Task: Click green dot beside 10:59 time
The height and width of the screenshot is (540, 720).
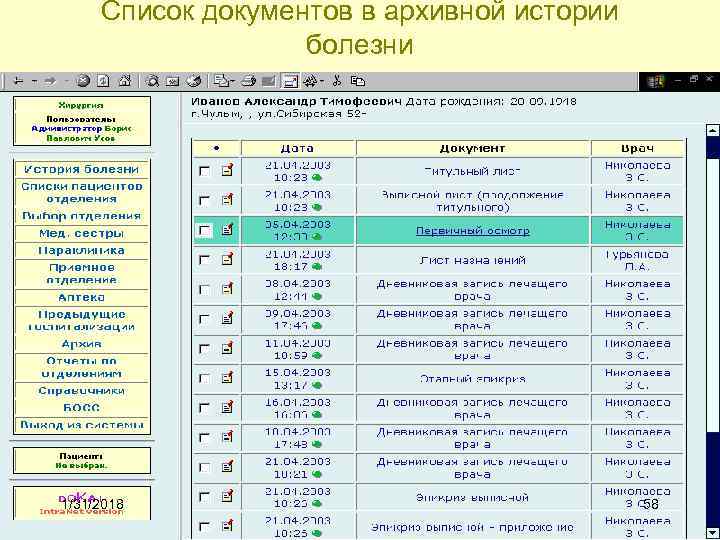Action: (317, 355)
